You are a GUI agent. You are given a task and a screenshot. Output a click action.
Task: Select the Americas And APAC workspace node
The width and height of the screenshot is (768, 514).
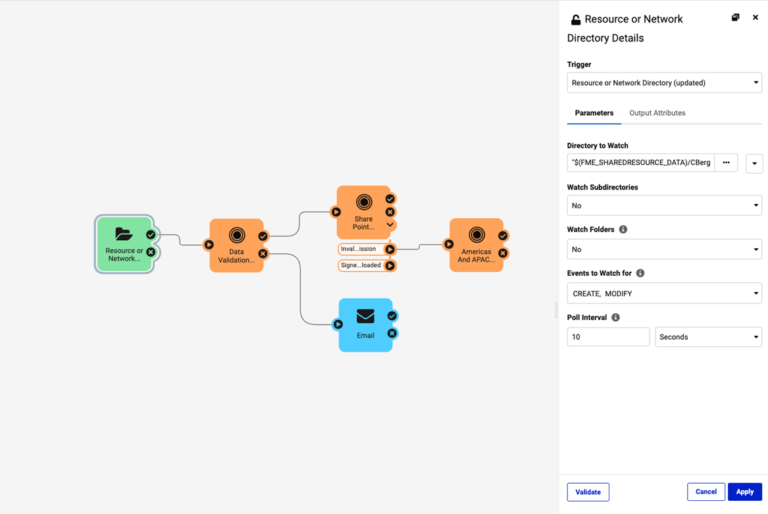[476, 245]
